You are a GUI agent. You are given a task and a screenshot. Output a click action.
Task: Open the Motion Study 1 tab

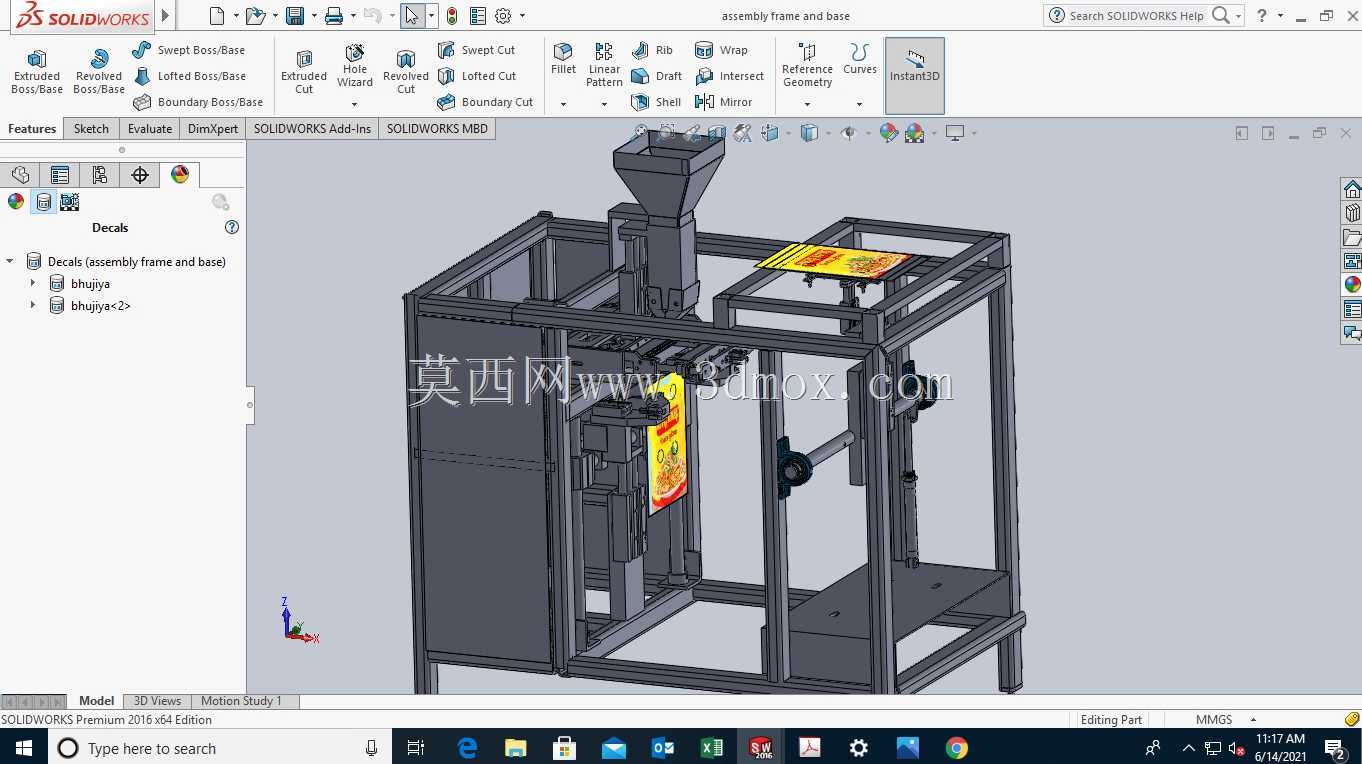(241, 701)
